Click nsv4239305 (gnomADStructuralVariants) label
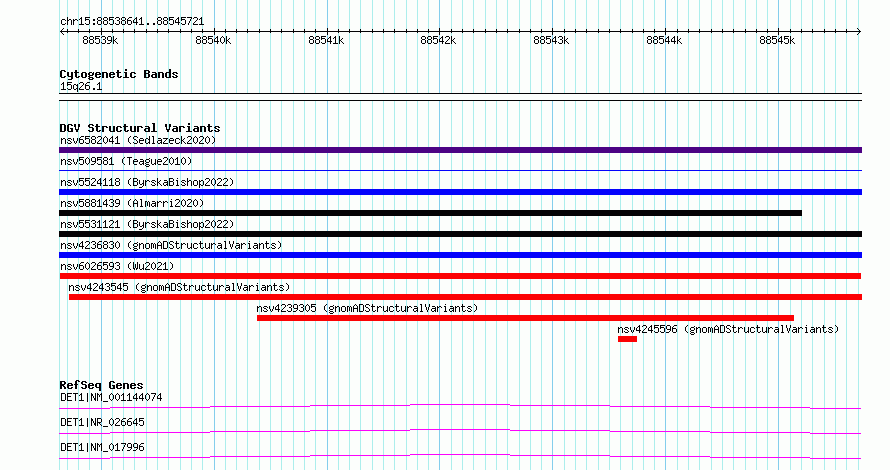The image size is (890, 470). tap(367, 308)
